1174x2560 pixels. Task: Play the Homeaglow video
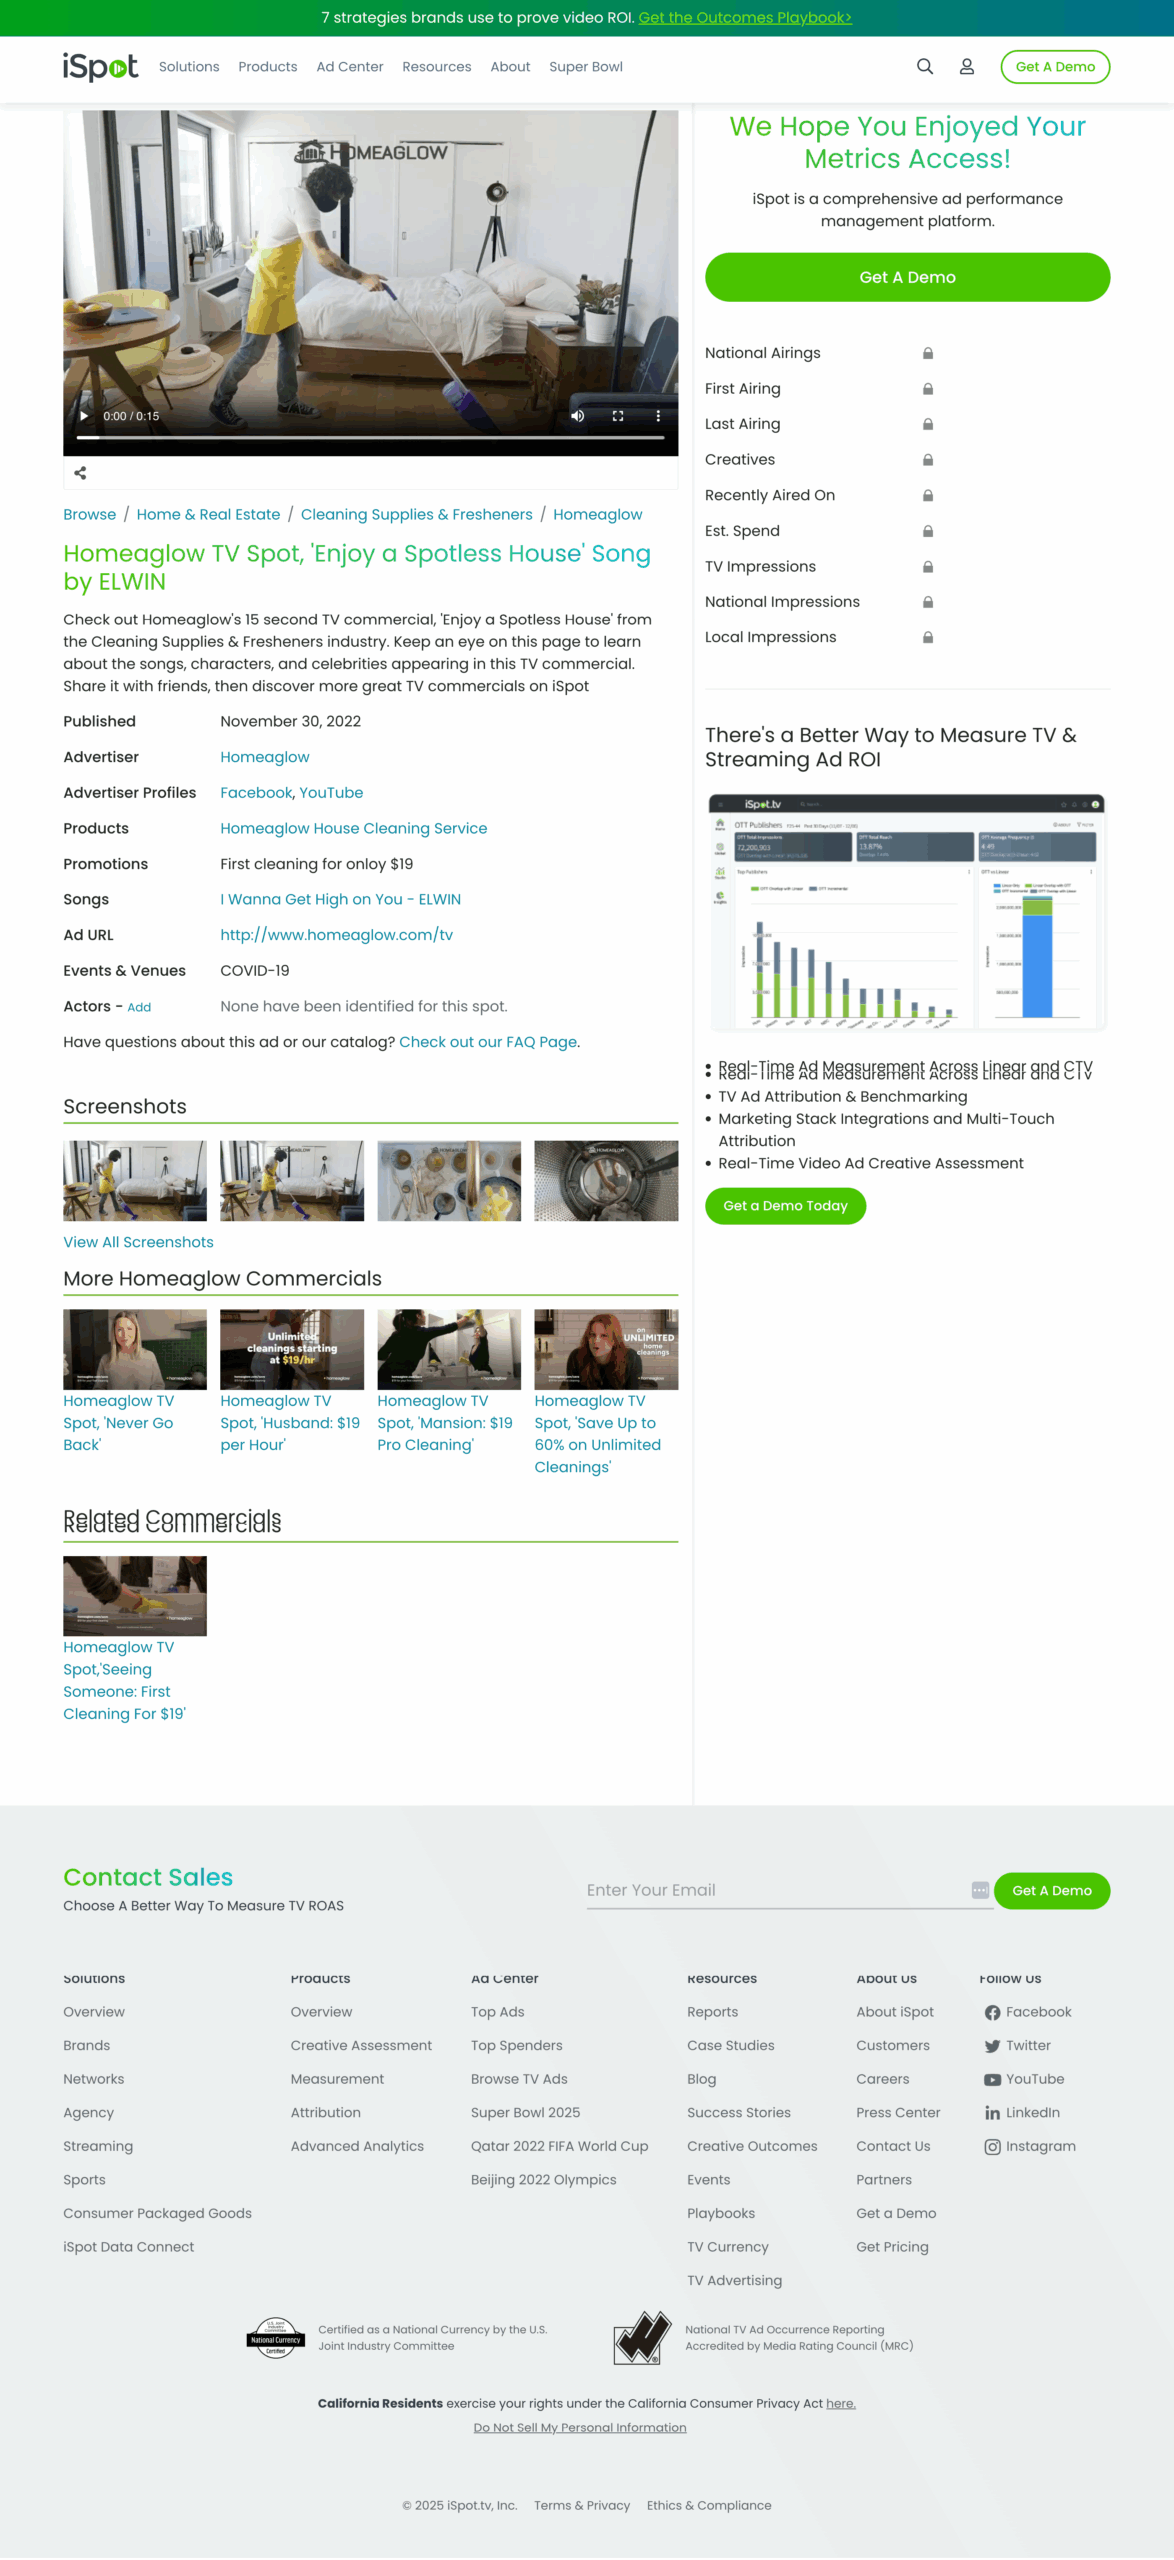click(x=84, y=416)
